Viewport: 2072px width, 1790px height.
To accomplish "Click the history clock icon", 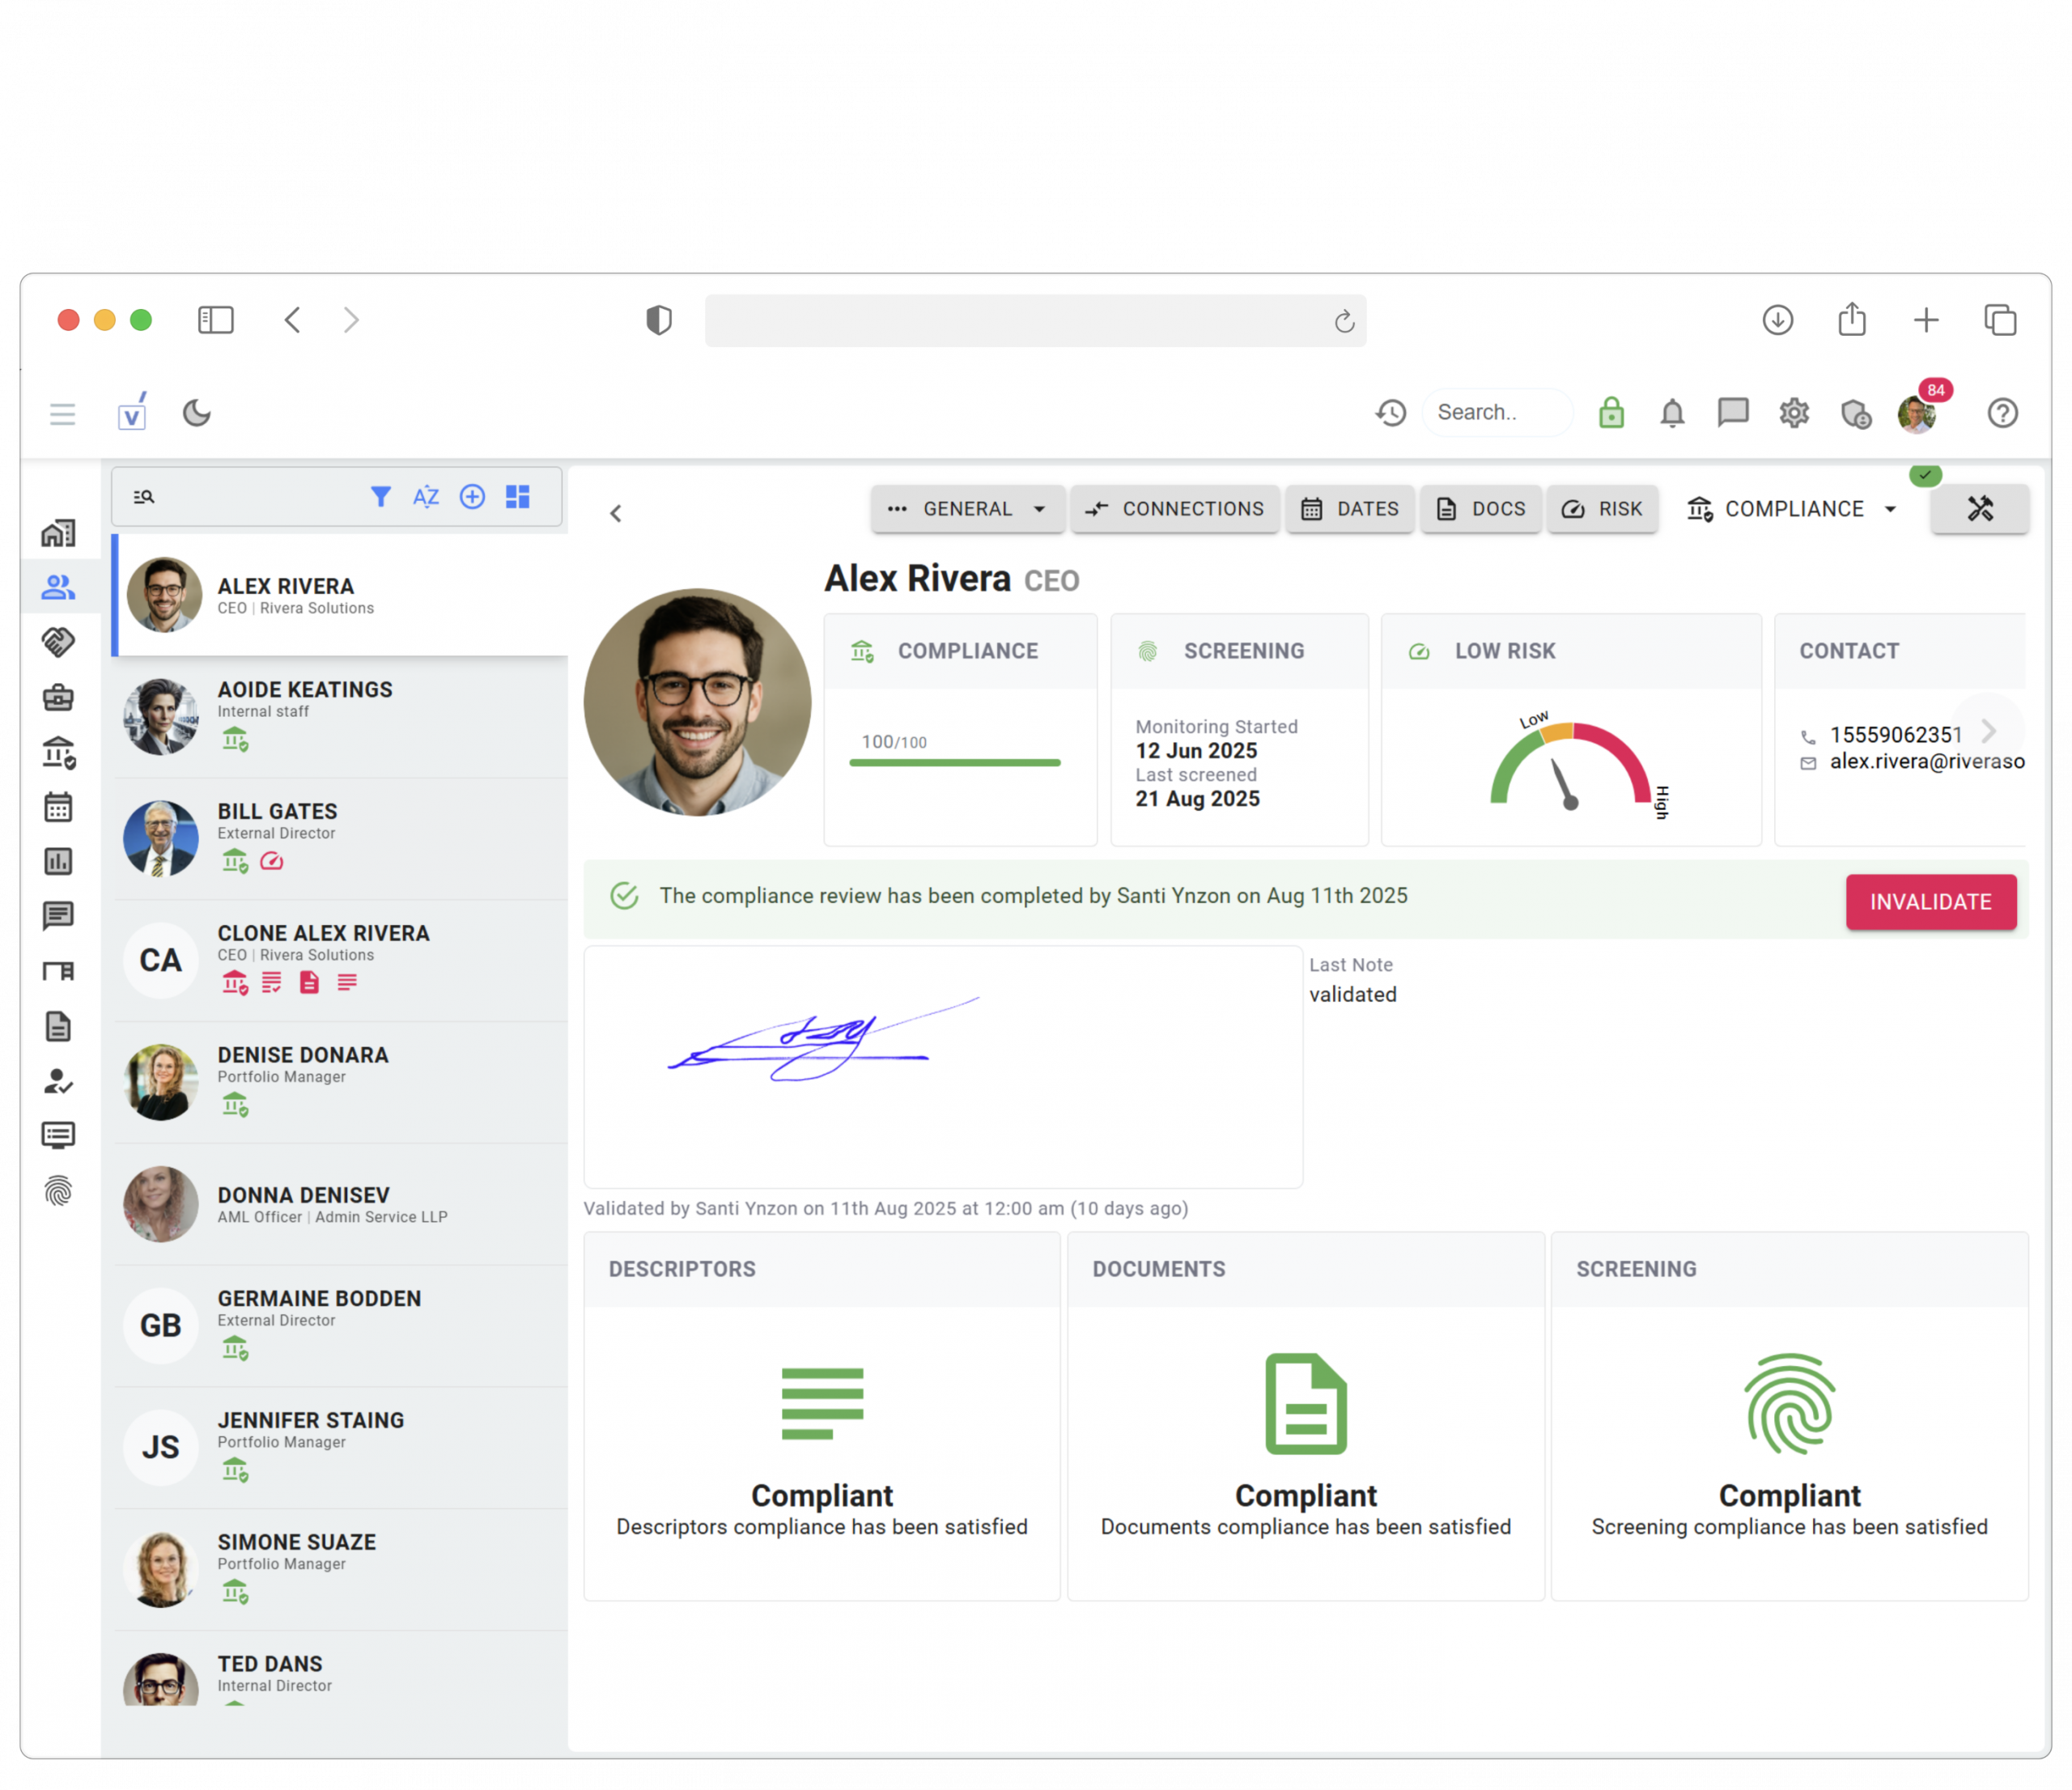I will coord(1390,413).
